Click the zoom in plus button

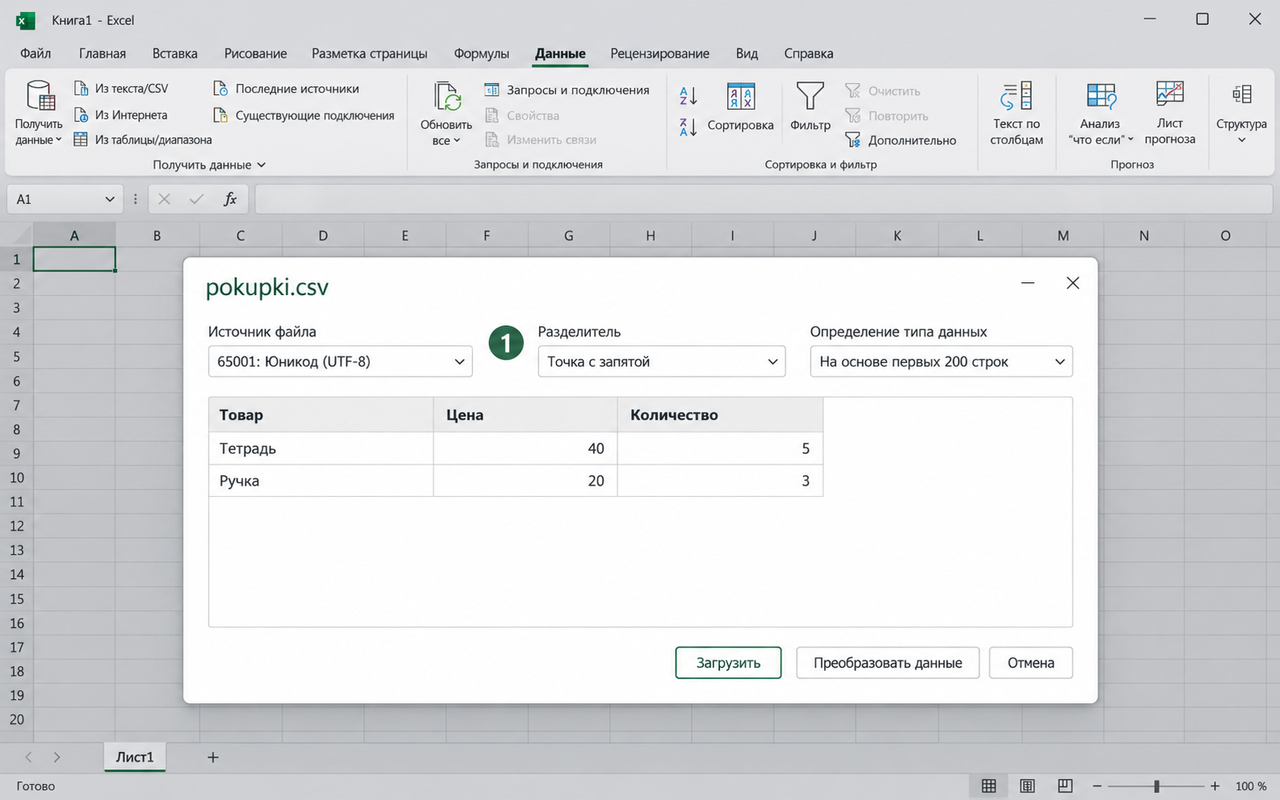pyautogui.click(x=1215, y=786)
